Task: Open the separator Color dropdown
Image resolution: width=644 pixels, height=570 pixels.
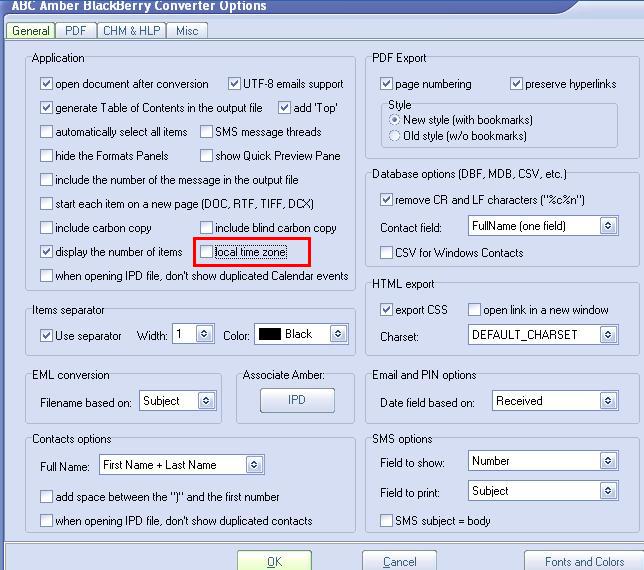Action: tap(338, 334)
